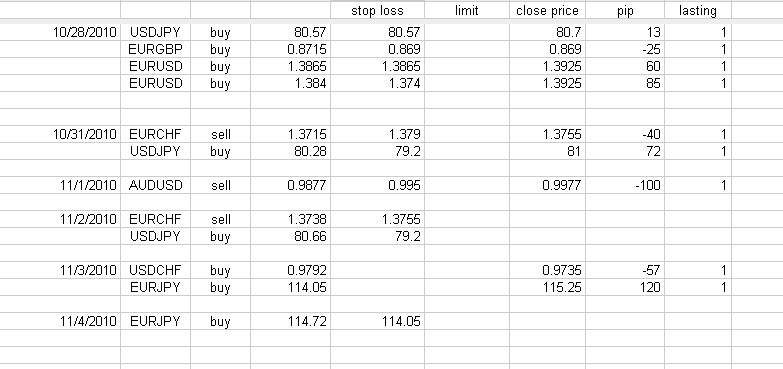Click the AUDUSD pair cell
The image size is (783, 369).
click(155, 185)
